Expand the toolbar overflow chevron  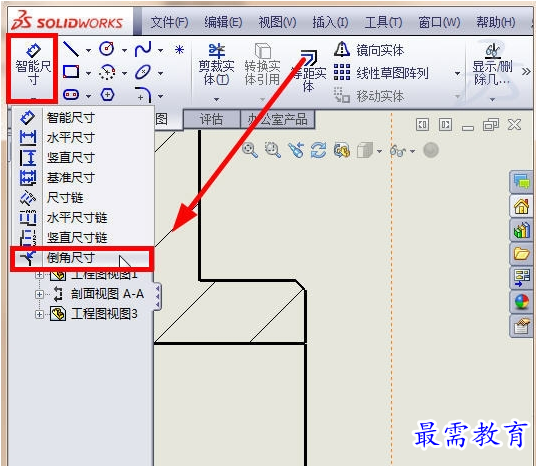(526, 71)
